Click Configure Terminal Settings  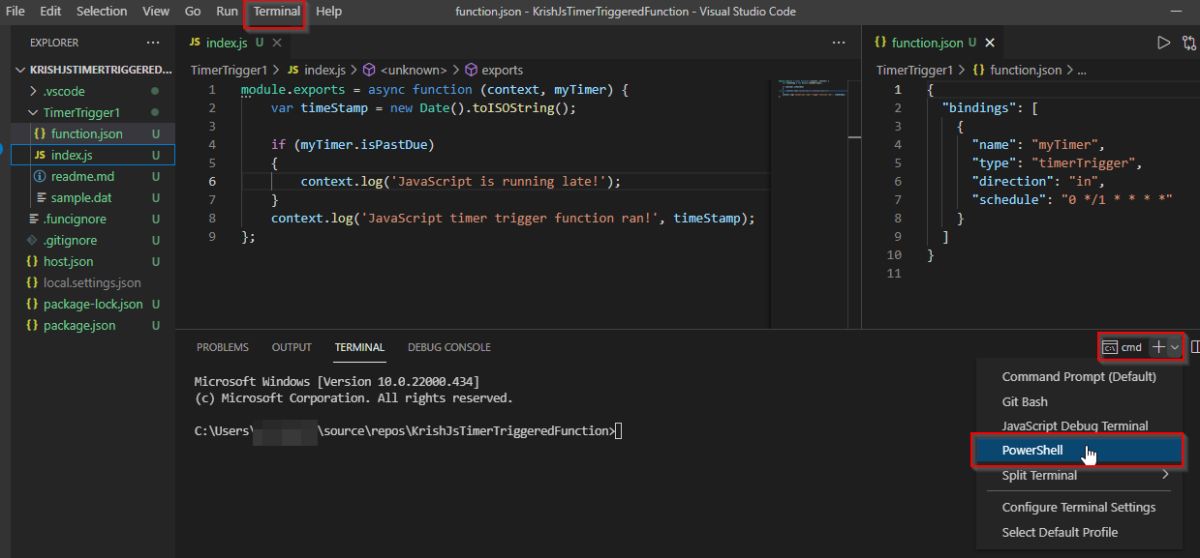pyautogui.click(x=1078, y=507)
